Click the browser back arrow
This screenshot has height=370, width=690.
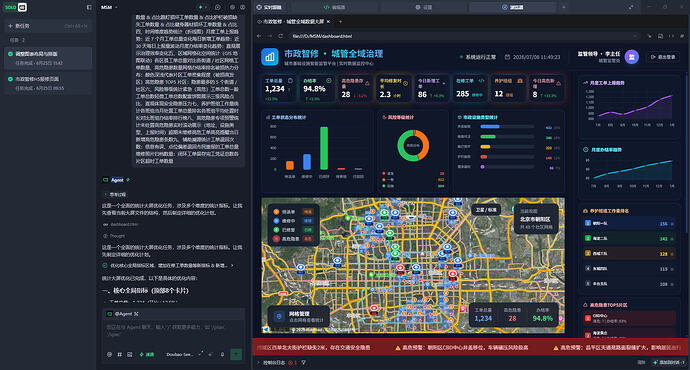coord(259,36)
